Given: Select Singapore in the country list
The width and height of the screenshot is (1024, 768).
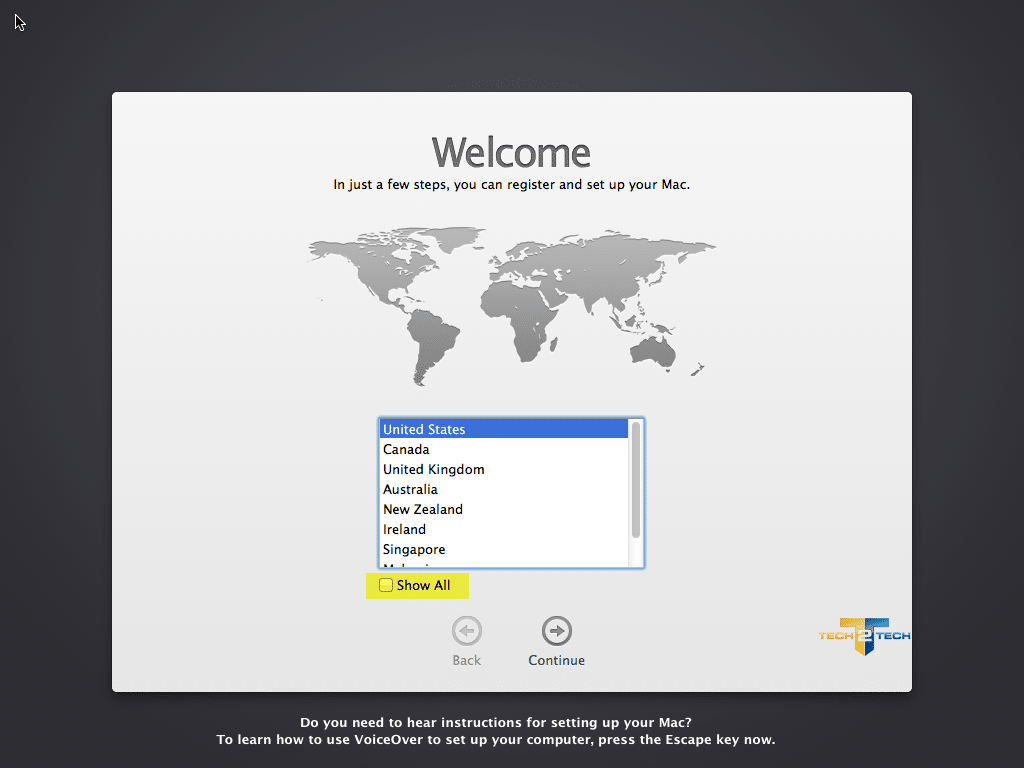Looking at the screenshot, I should (x=504, y=549).
